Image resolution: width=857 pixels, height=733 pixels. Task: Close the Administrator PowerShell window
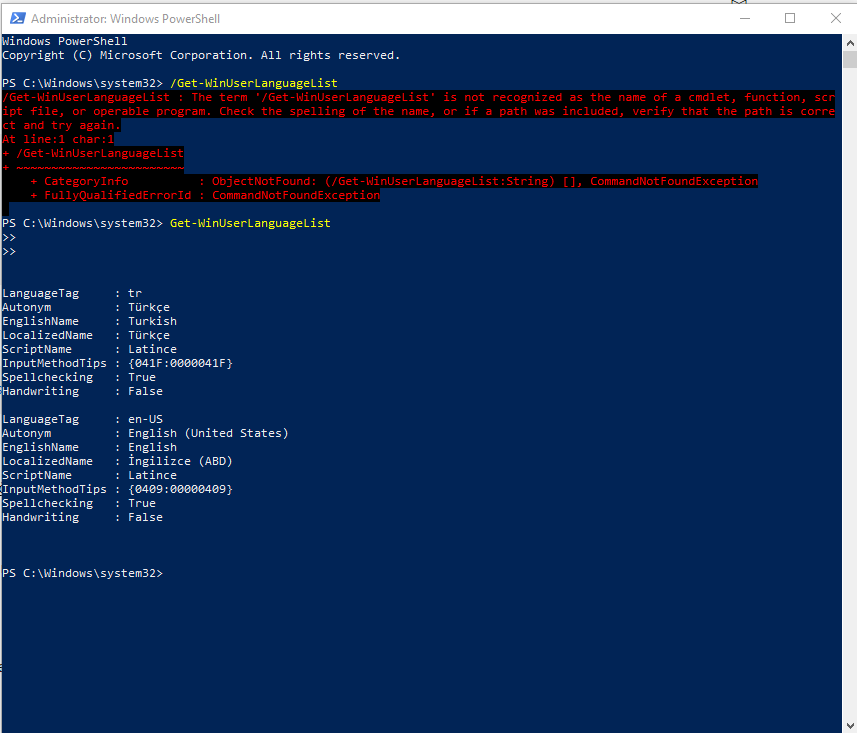point(836,18)
